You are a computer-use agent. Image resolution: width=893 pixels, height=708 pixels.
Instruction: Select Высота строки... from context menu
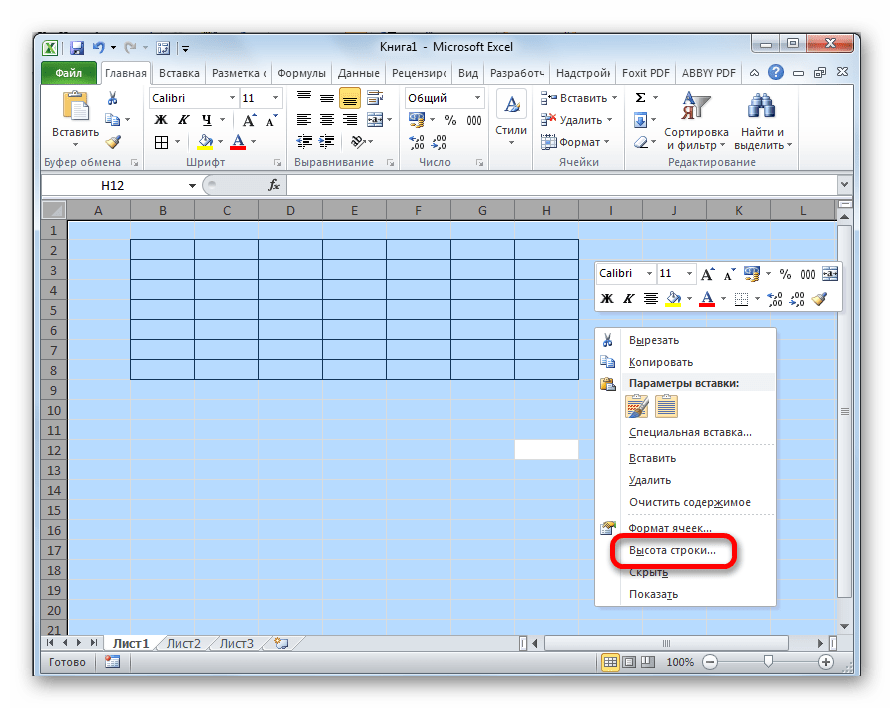672,550
